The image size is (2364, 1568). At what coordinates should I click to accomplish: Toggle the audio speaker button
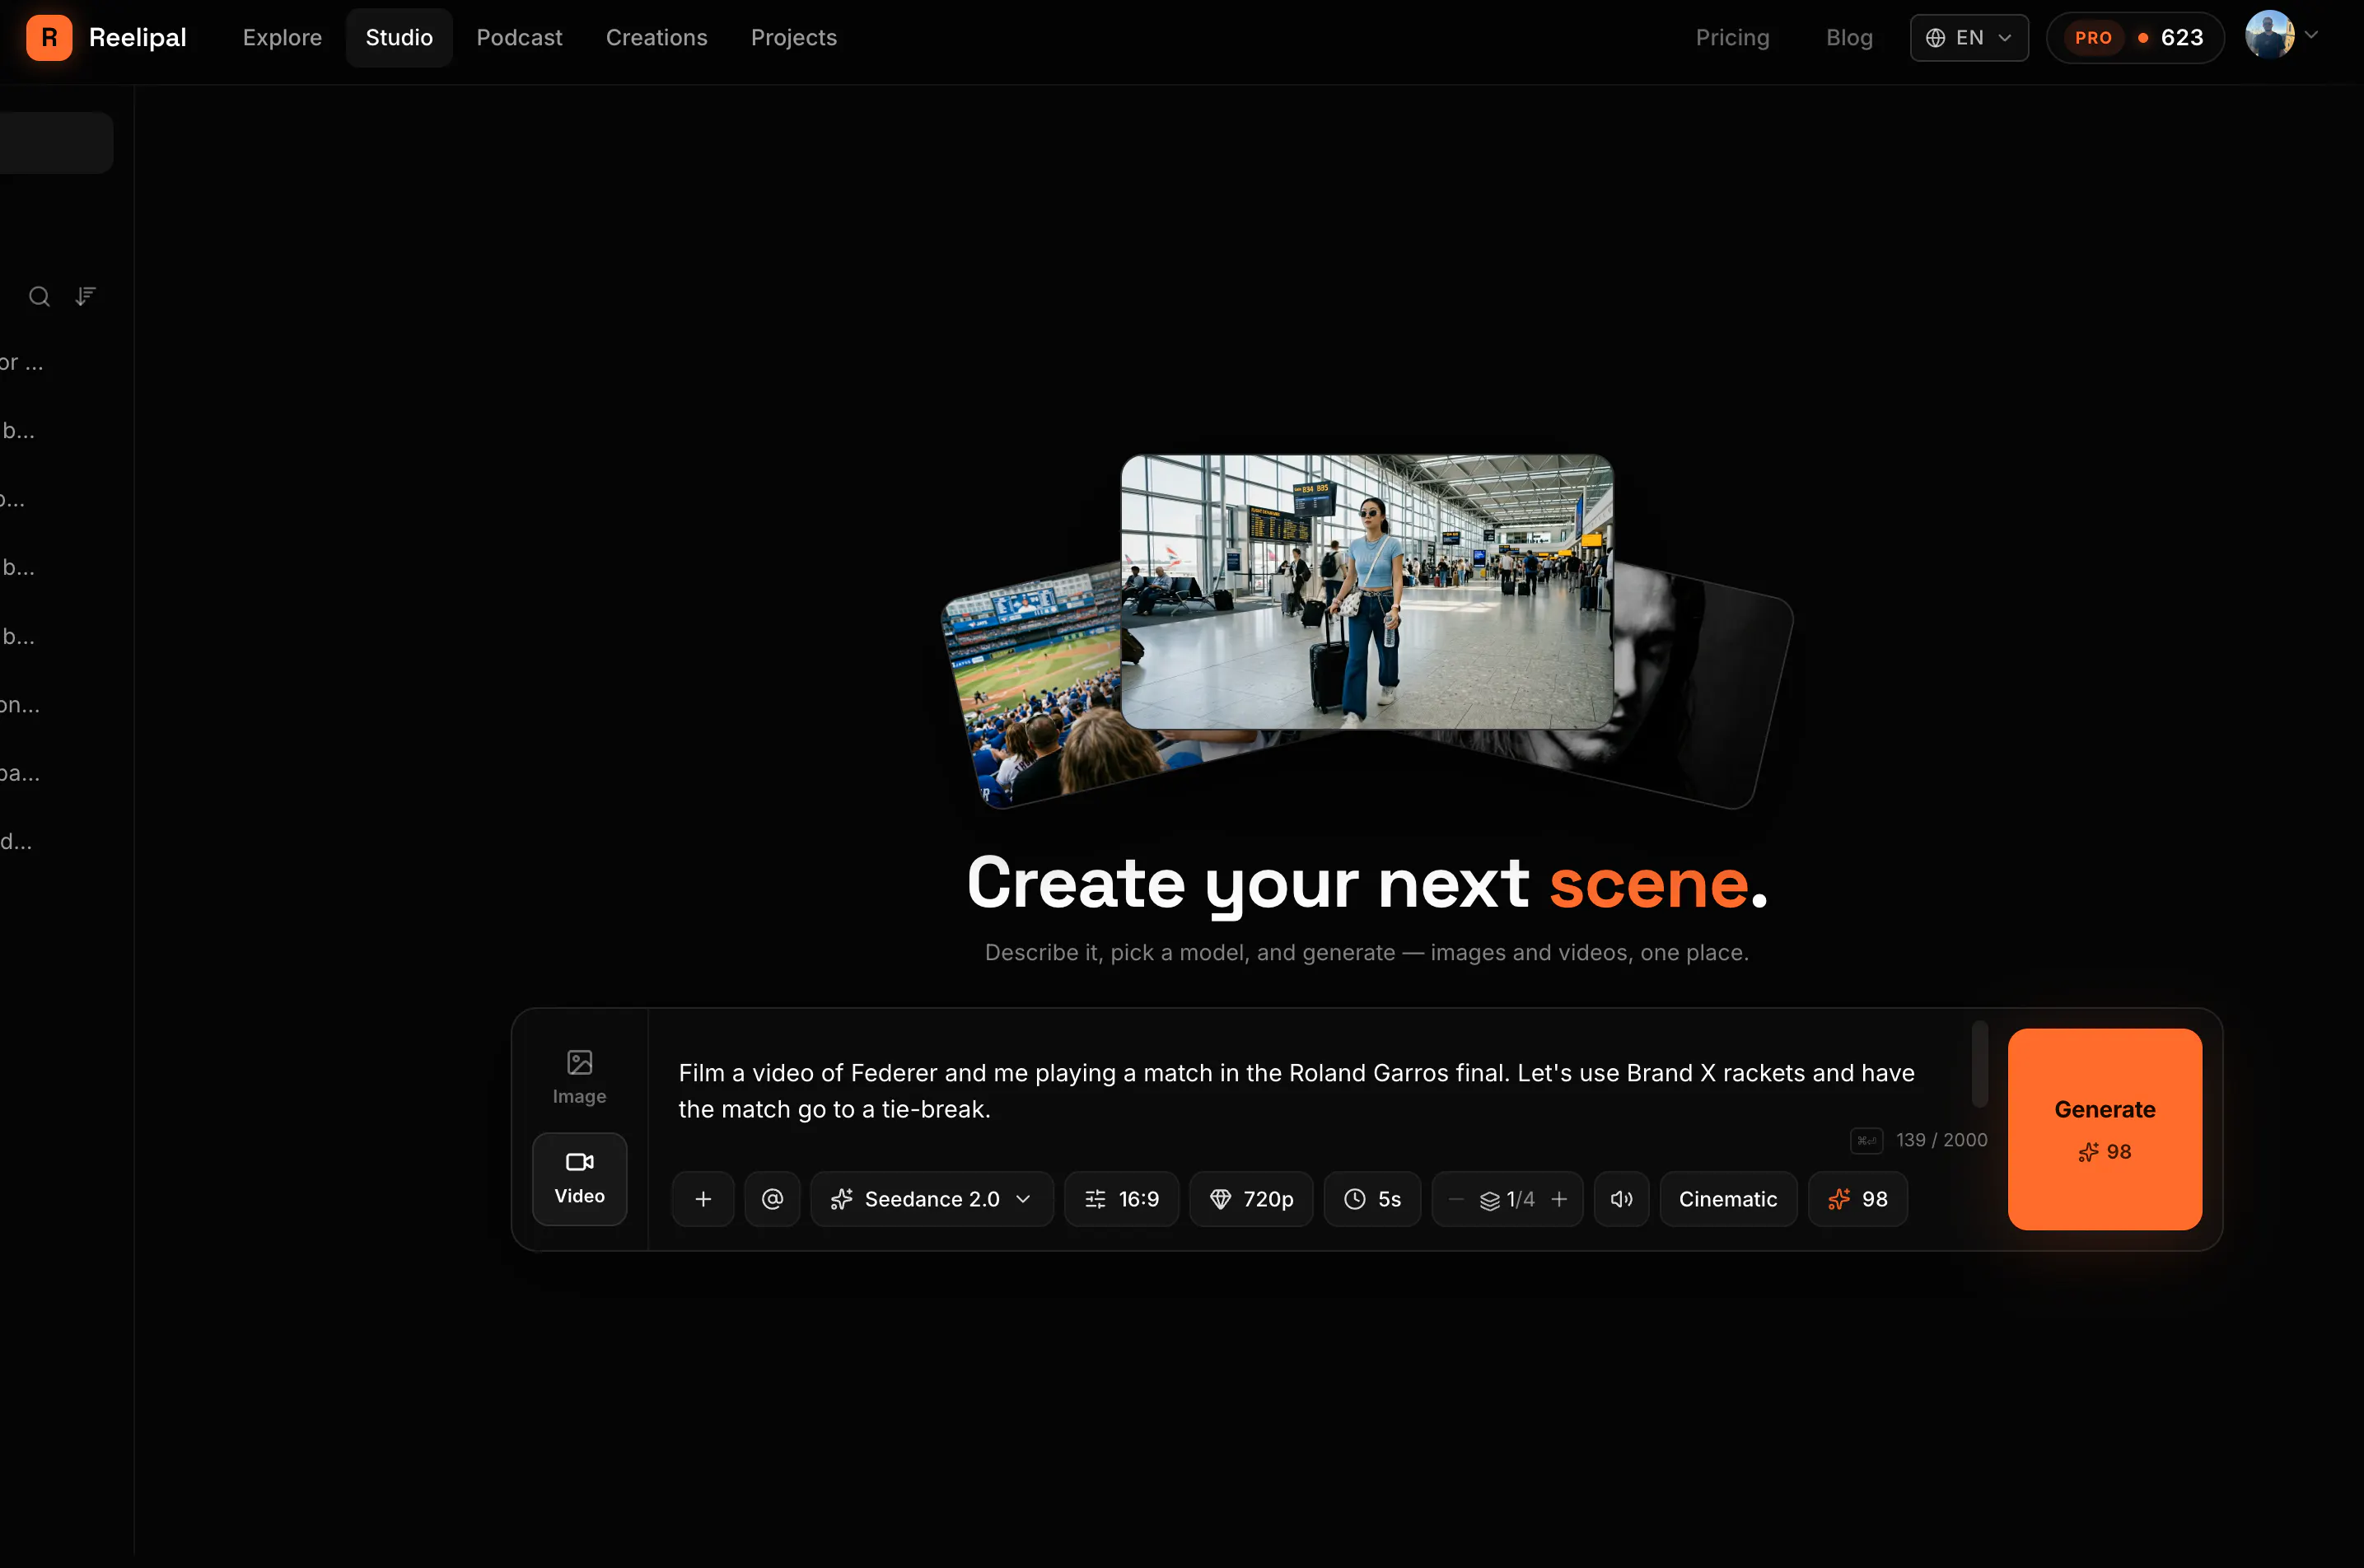tap(1621, 1199)
